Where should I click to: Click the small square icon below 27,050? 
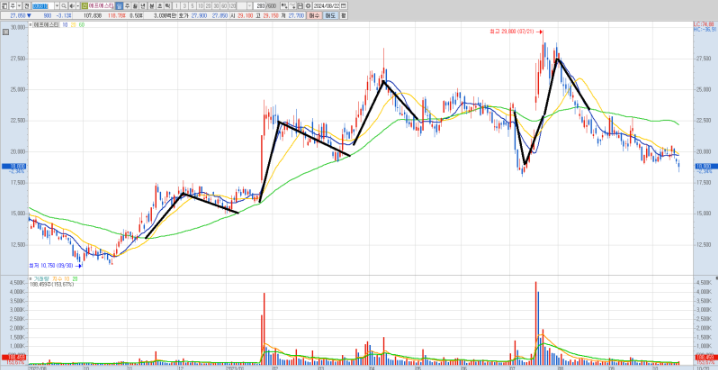tap(5, 32)
